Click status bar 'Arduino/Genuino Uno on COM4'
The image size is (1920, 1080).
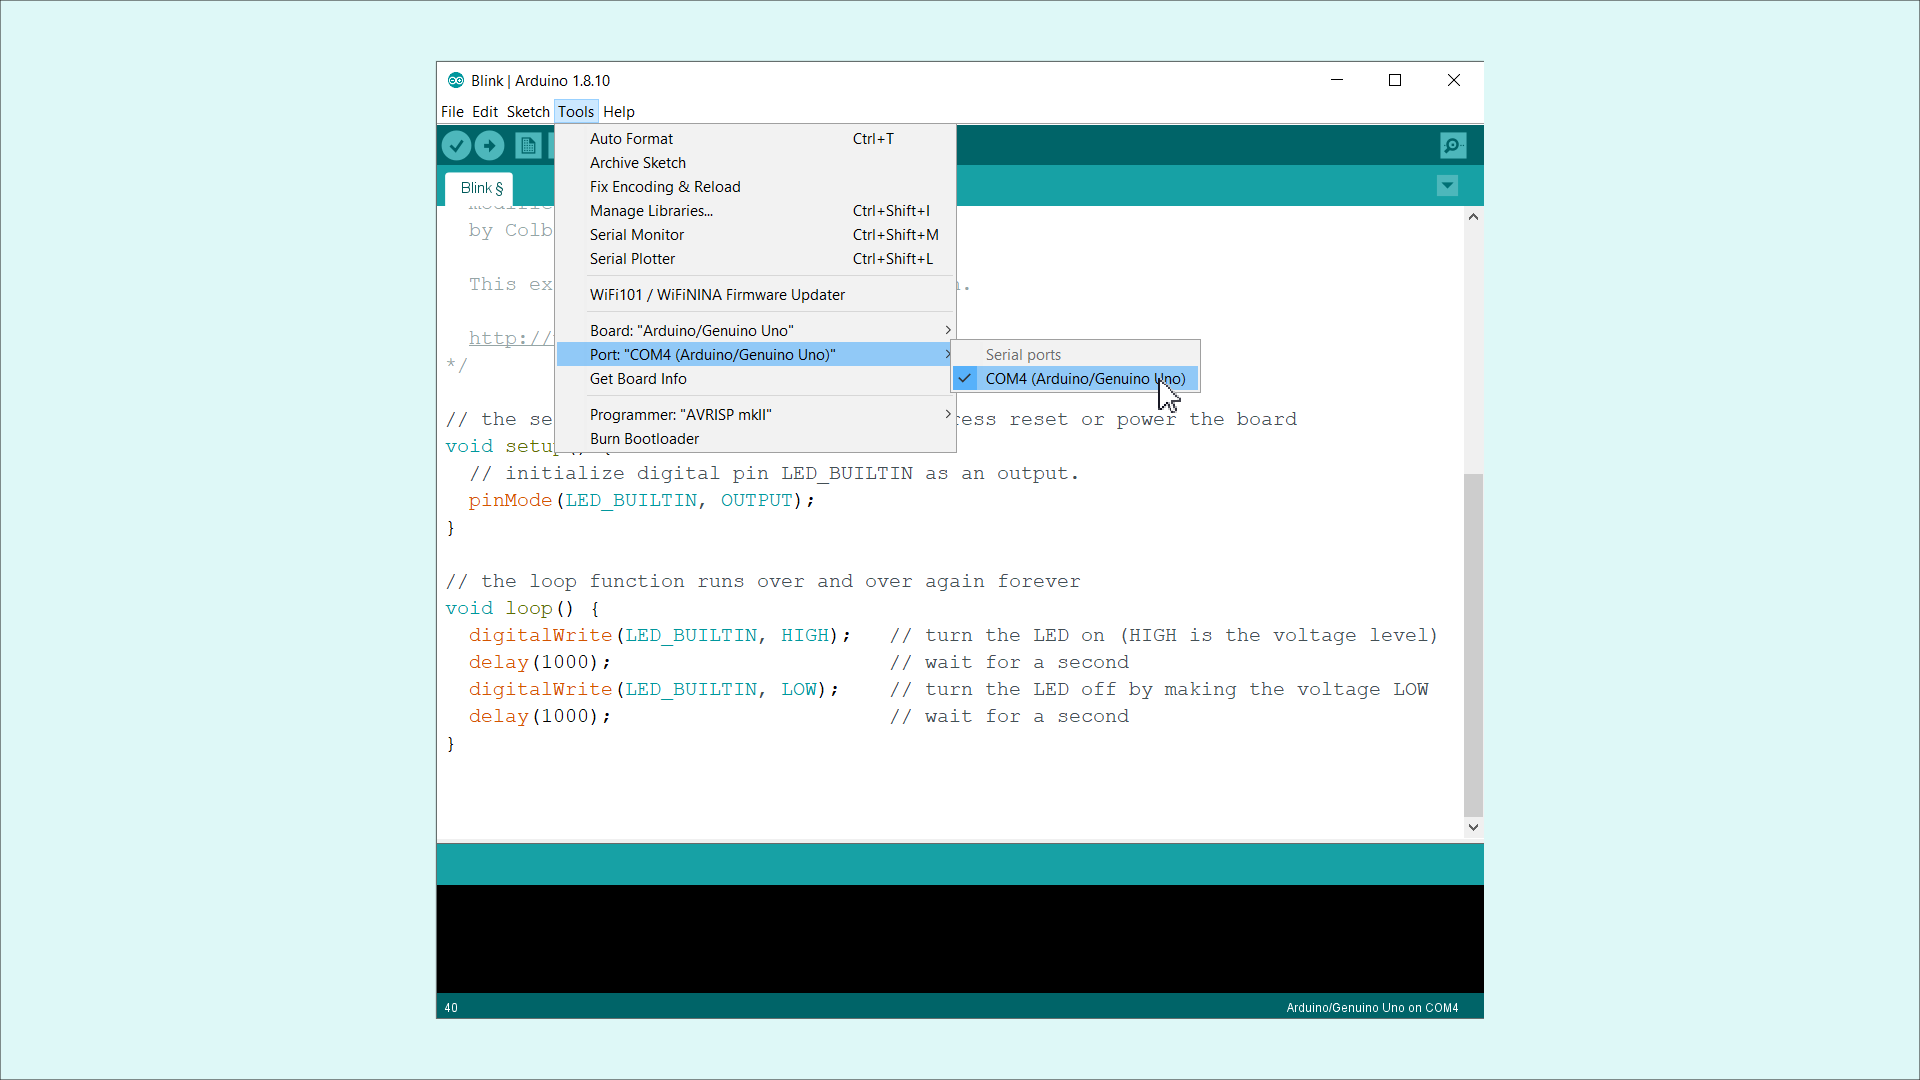pos(1372,1008)
